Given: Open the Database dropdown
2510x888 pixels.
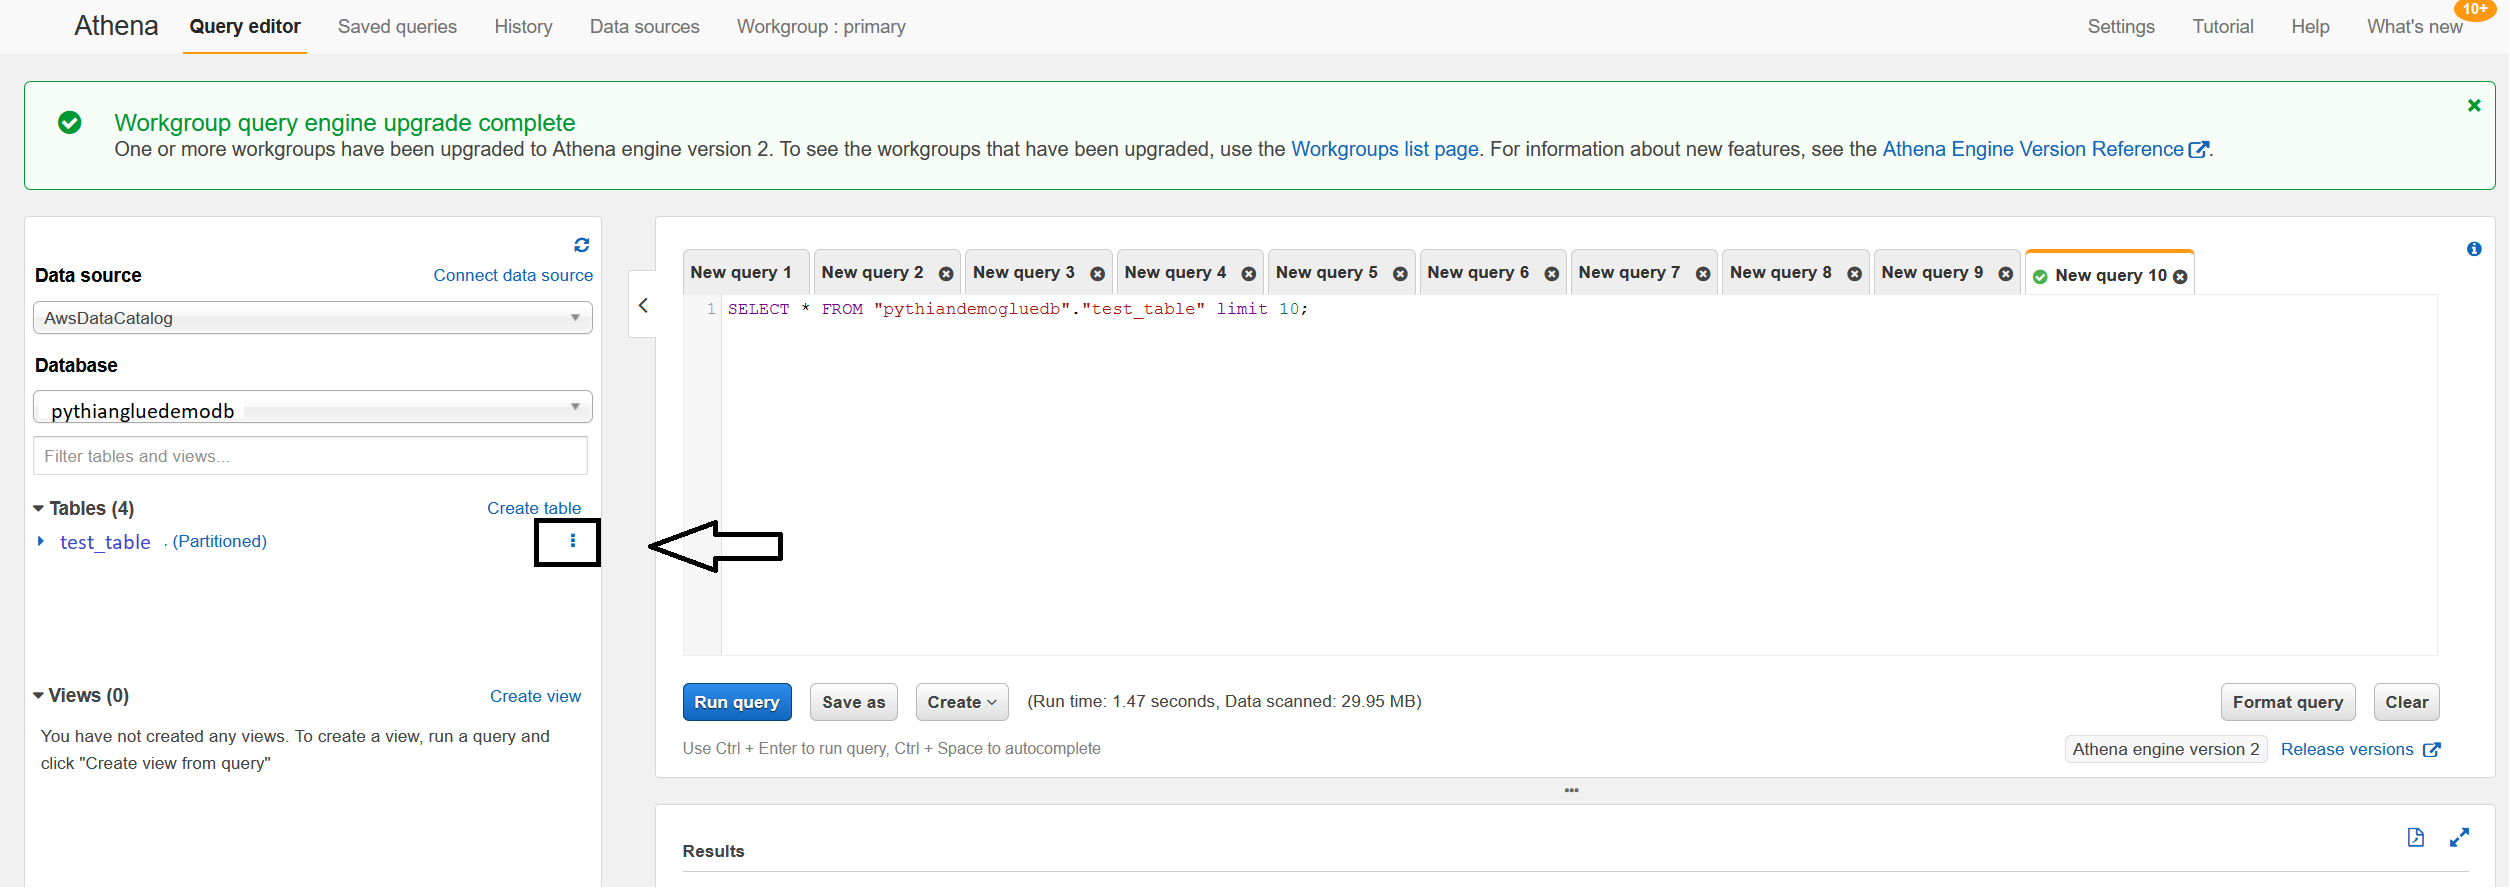Looking at the screenshot, I should [x=312, y=408].
